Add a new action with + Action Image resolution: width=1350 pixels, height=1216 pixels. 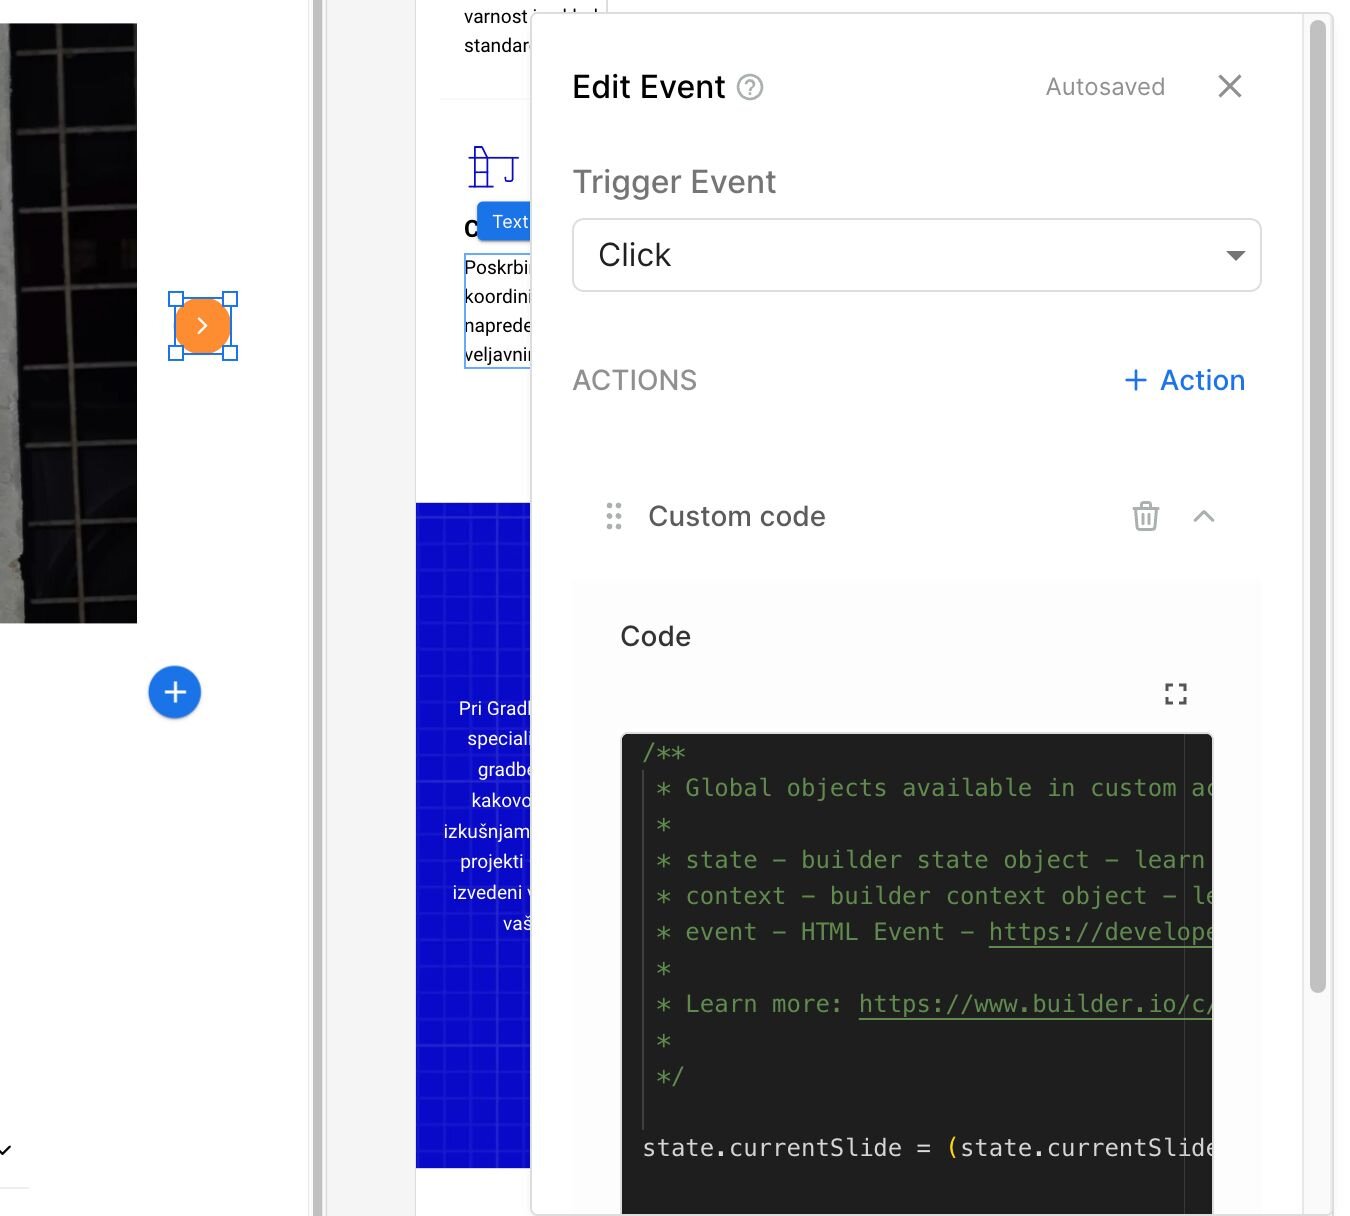[x=1184, y=380]
